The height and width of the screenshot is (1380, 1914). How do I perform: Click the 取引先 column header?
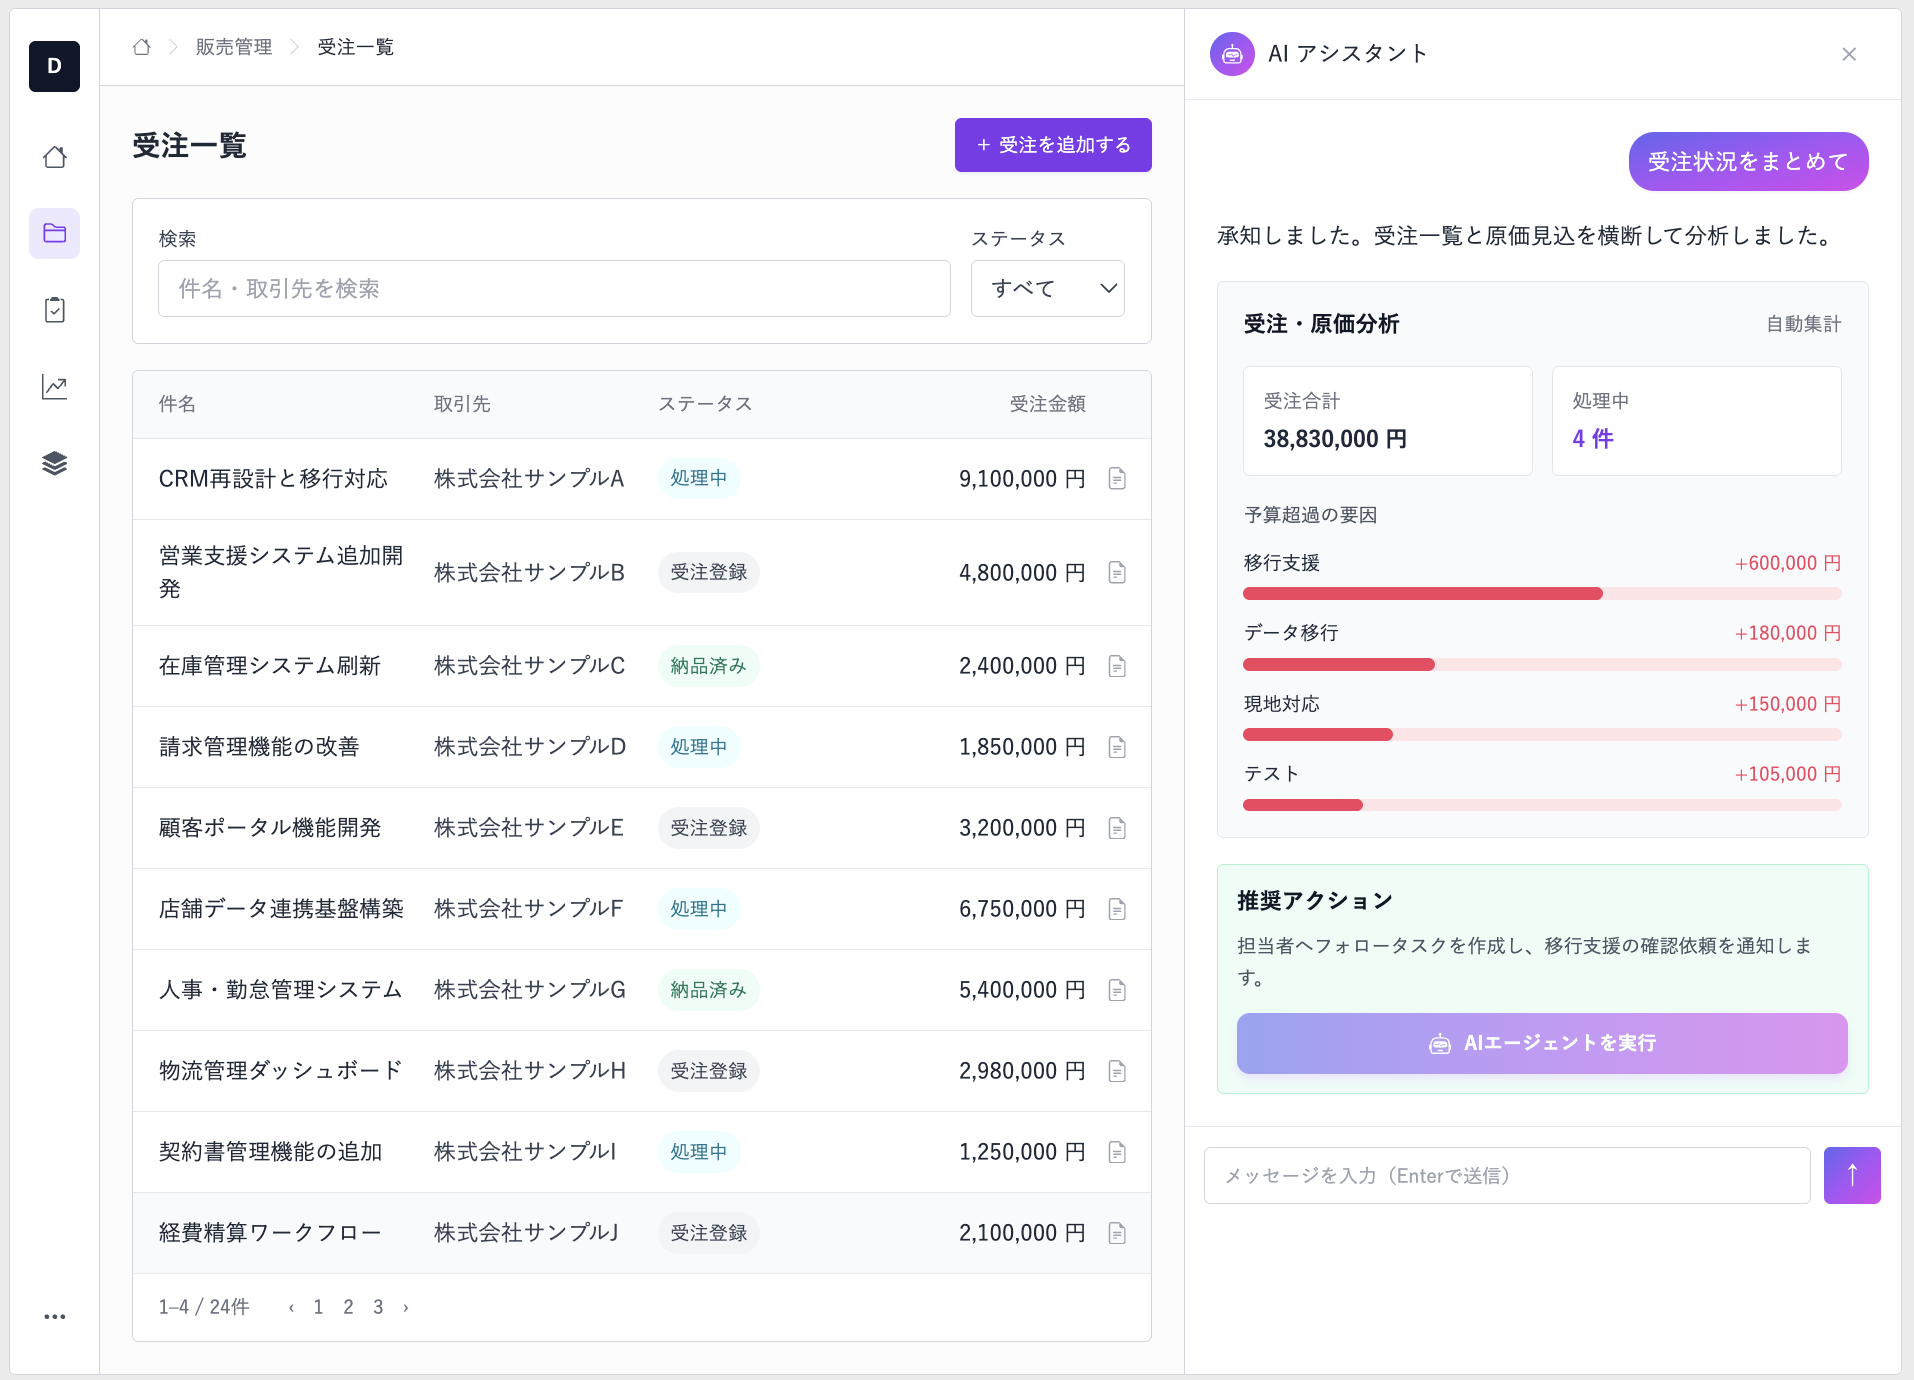tap(462, 404)
